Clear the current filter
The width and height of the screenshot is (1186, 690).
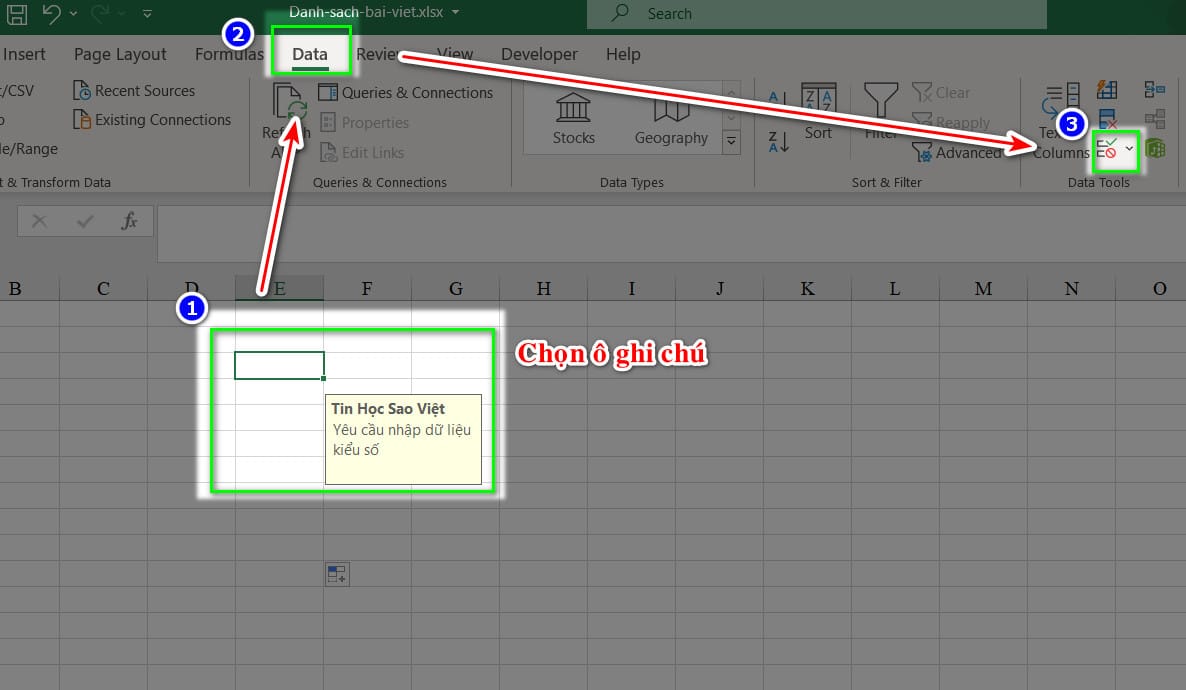941,92
